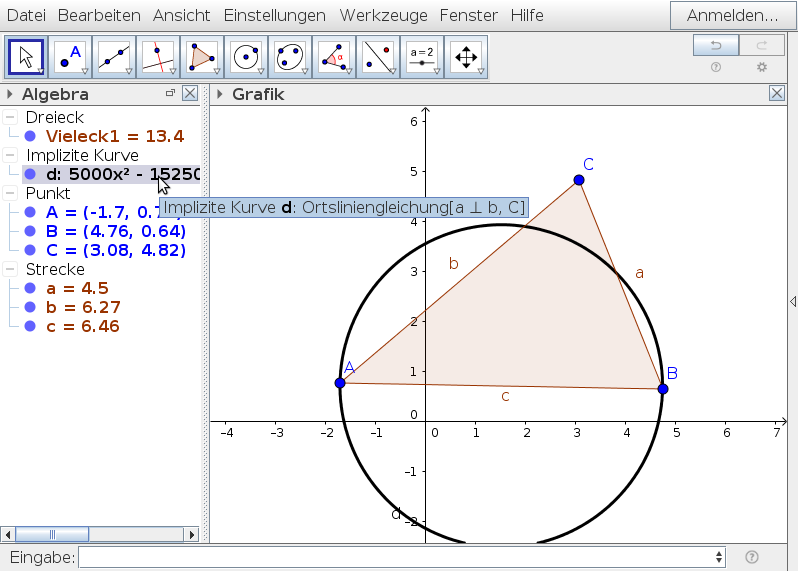Select point A in the graphics view

340,383
